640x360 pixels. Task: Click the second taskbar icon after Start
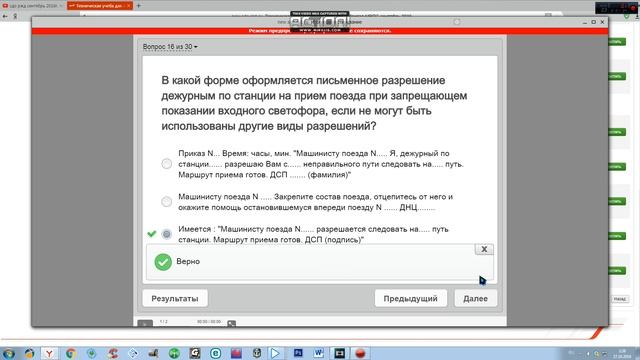(x=29, y=353)
